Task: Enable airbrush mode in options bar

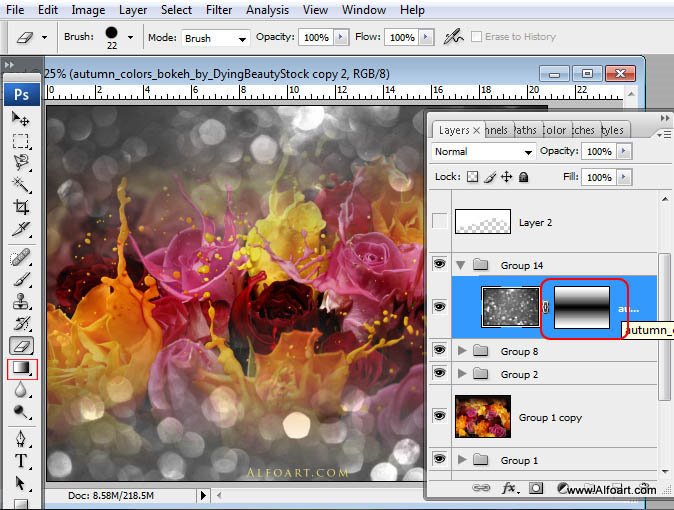Action: 453,37
